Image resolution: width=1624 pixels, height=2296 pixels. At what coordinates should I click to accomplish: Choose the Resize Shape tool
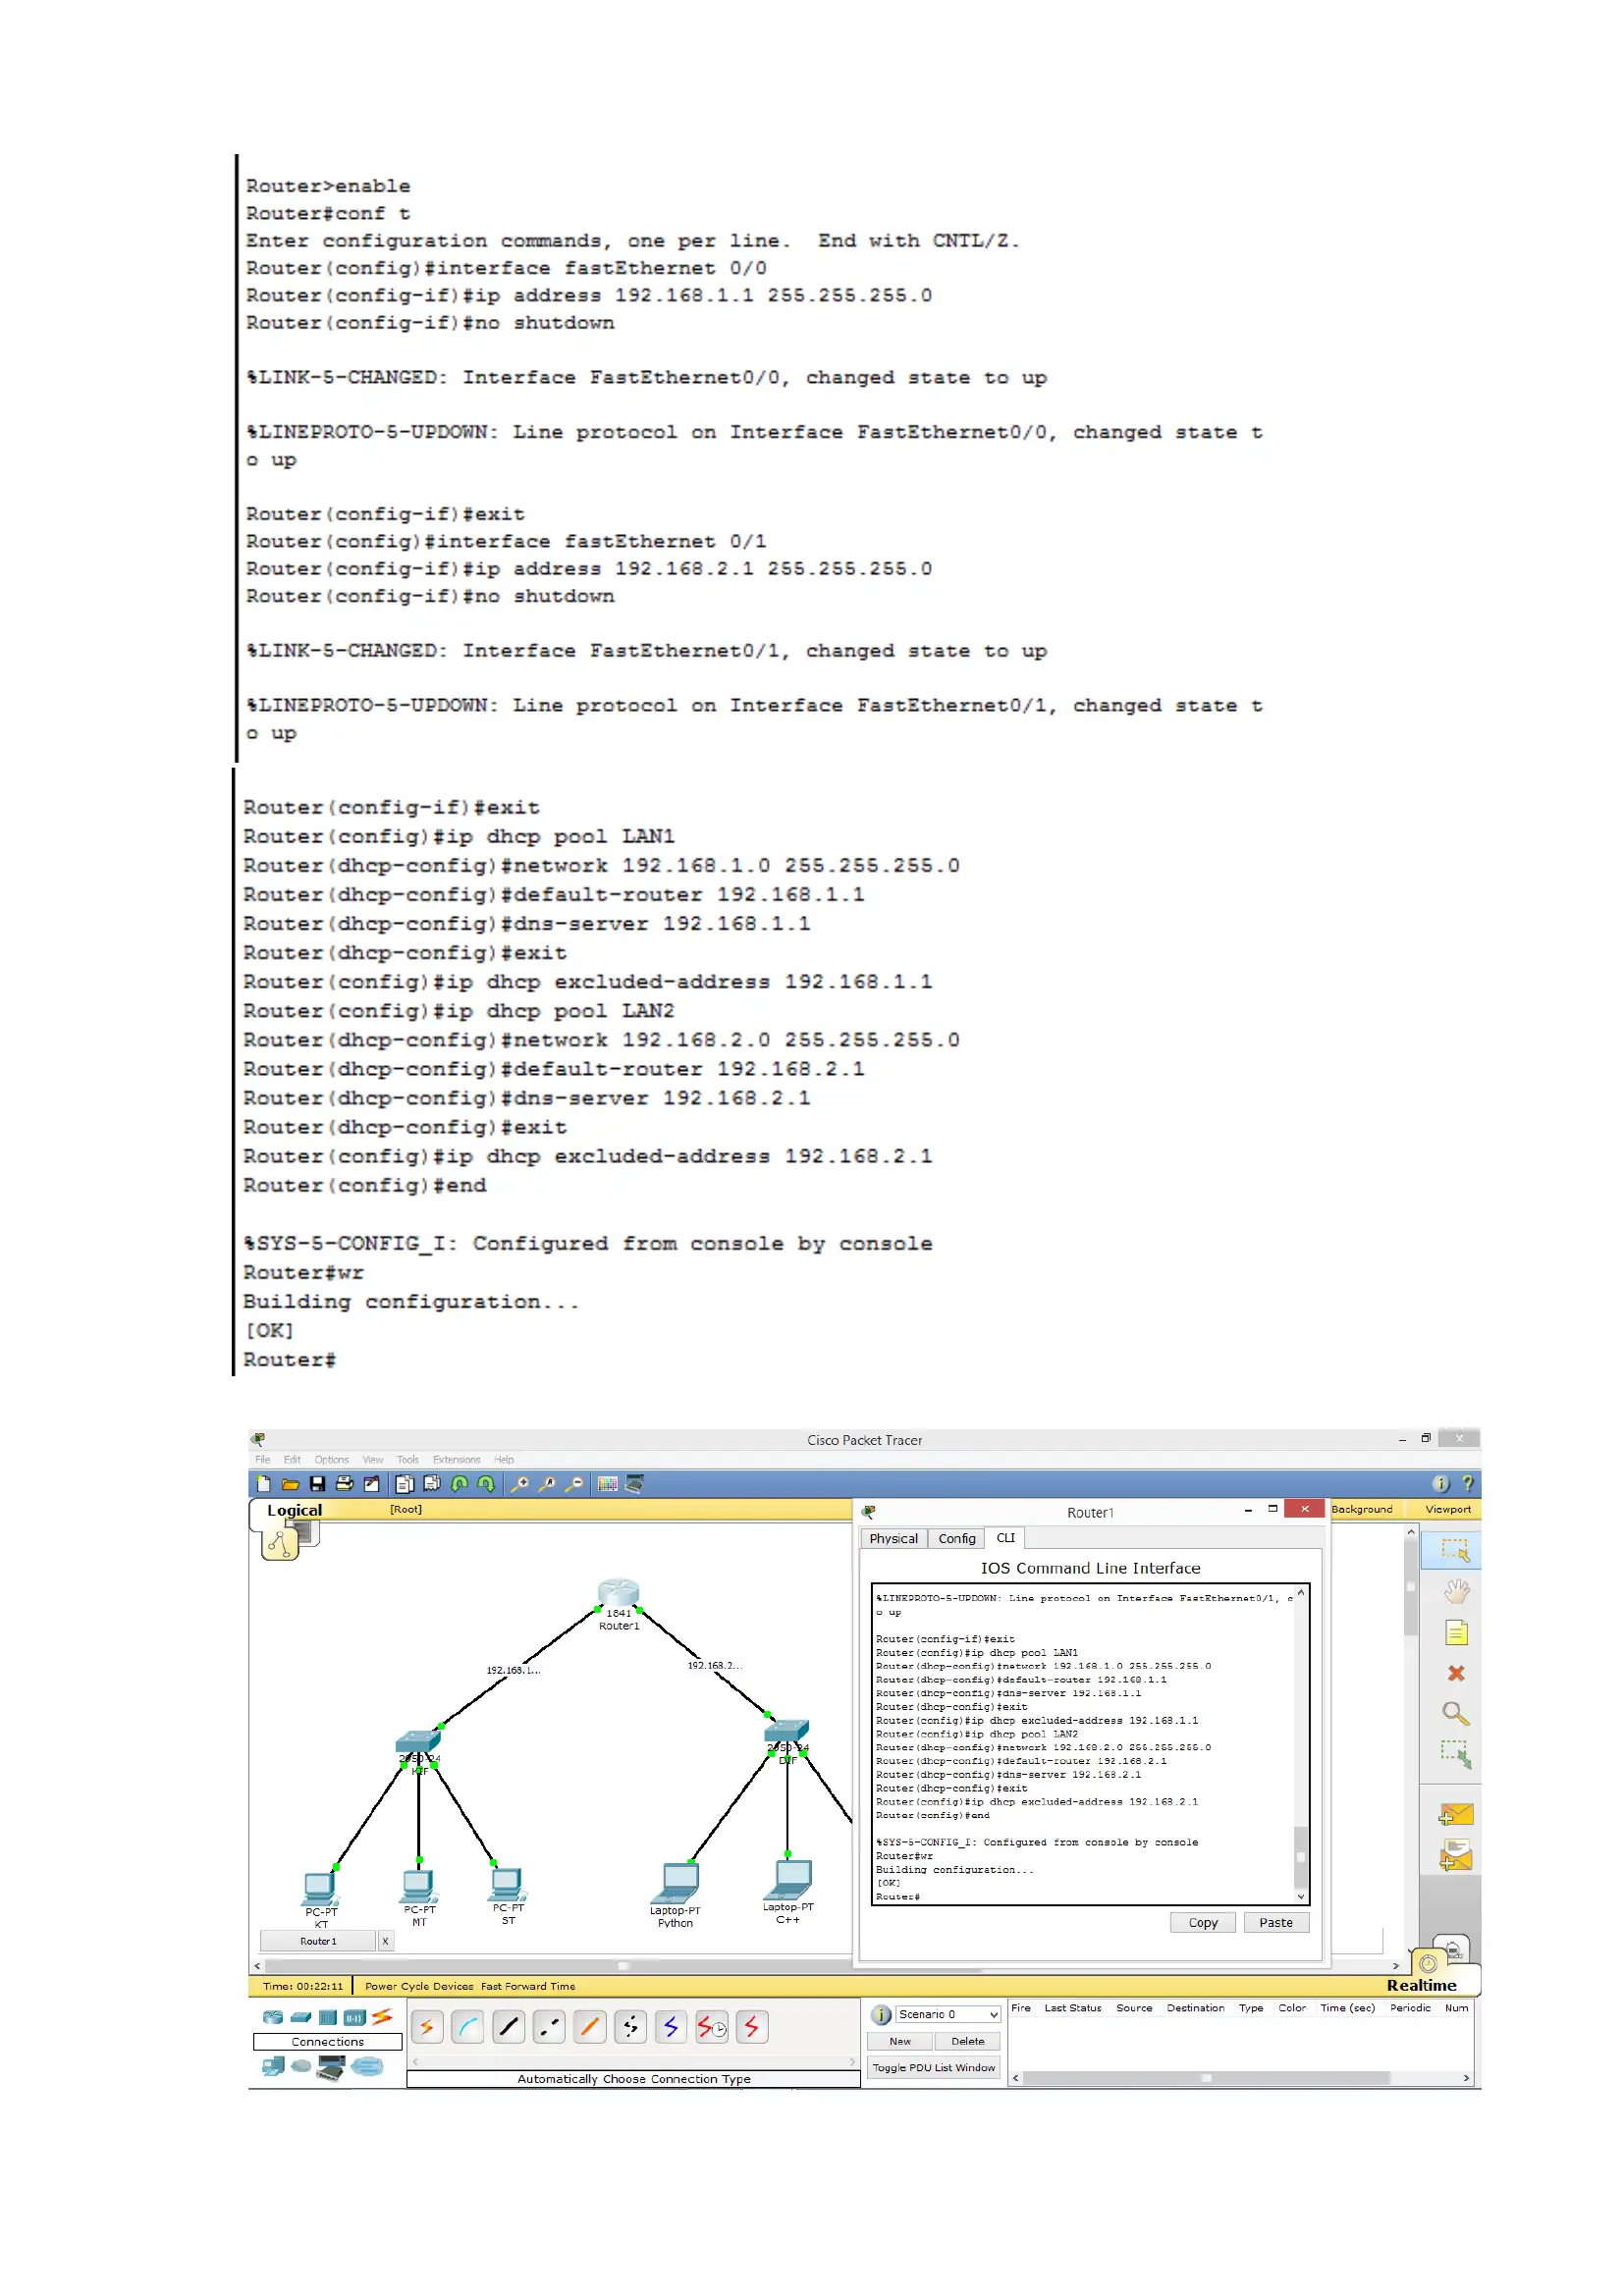[x=1456, y=1755]
